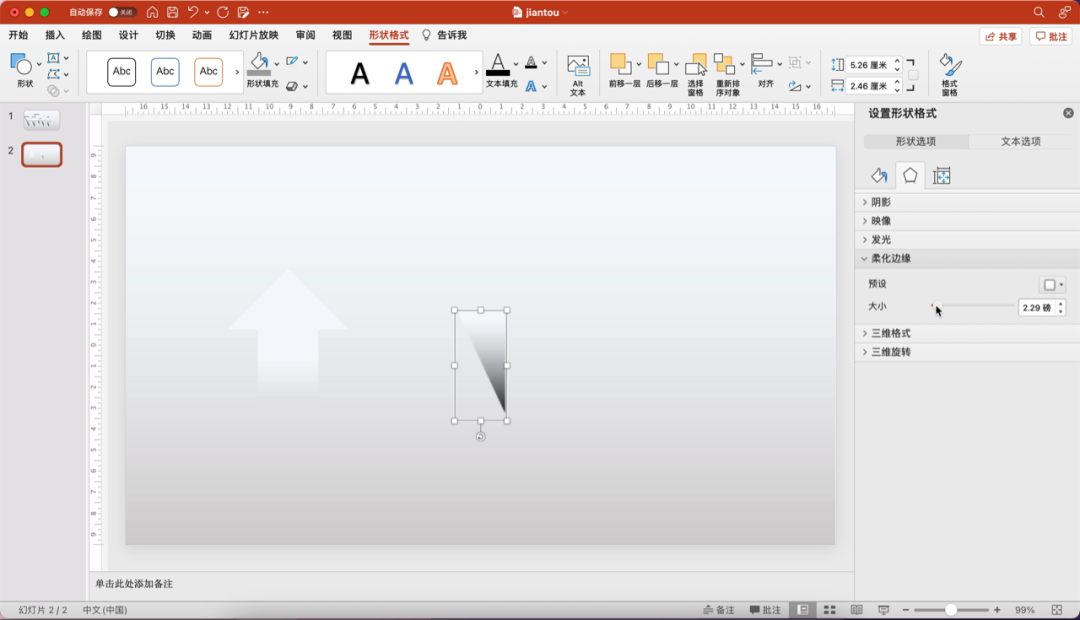Image resolution: width=1080 pixels, height=620 pixels.
Task: Click the Home icon in title bar
Action: pos(152,12)
